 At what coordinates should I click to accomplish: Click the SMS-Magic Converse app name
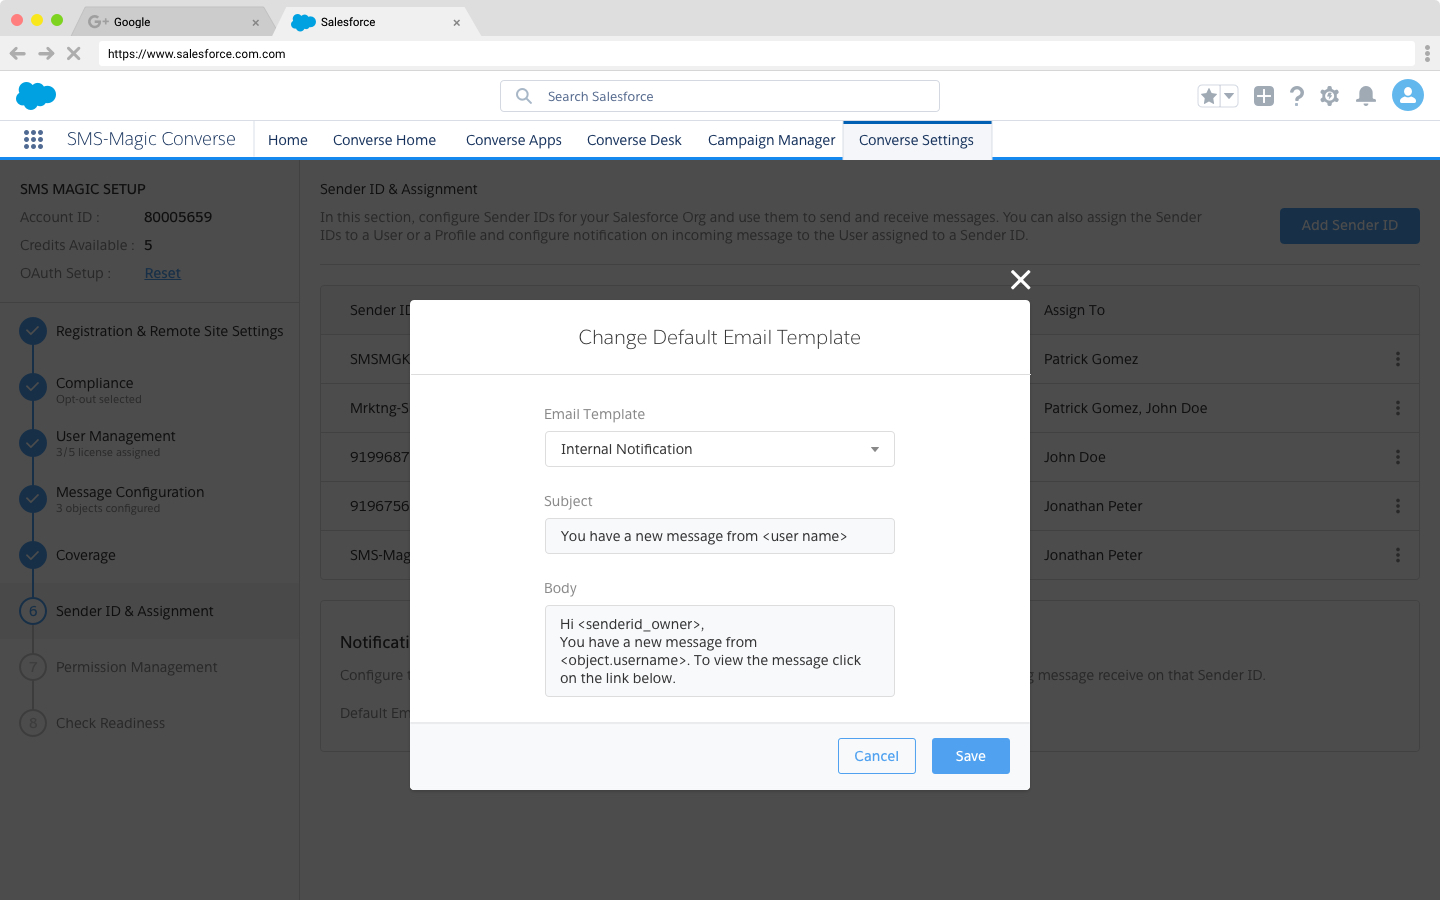point(151,139)
